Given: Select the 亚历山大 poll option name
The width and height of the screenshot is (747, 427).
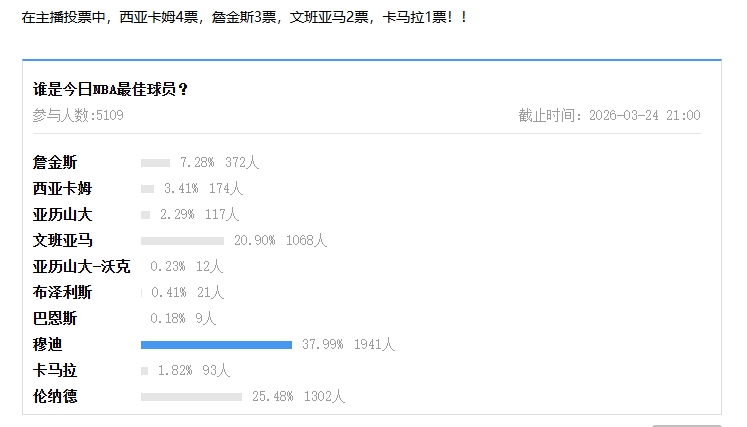Looking at the screenshot, I should pos(63,214).
